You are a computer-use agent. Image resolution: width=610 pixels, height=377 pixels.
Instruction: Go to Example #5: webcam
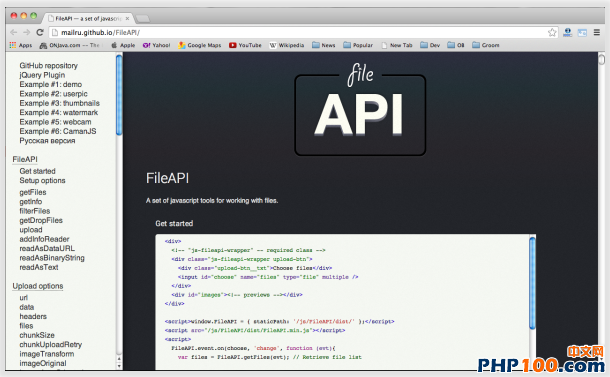(x=55, y=122)
